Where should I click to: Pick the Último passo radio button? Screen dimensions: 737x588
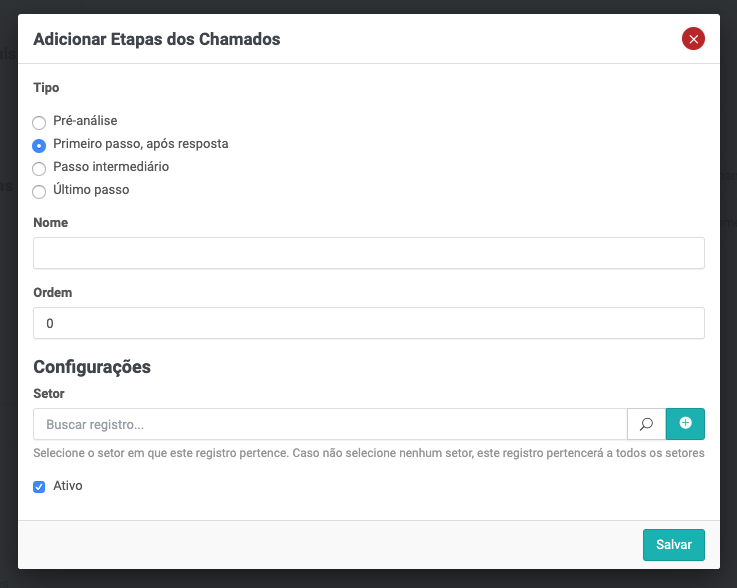click(39, 191)
